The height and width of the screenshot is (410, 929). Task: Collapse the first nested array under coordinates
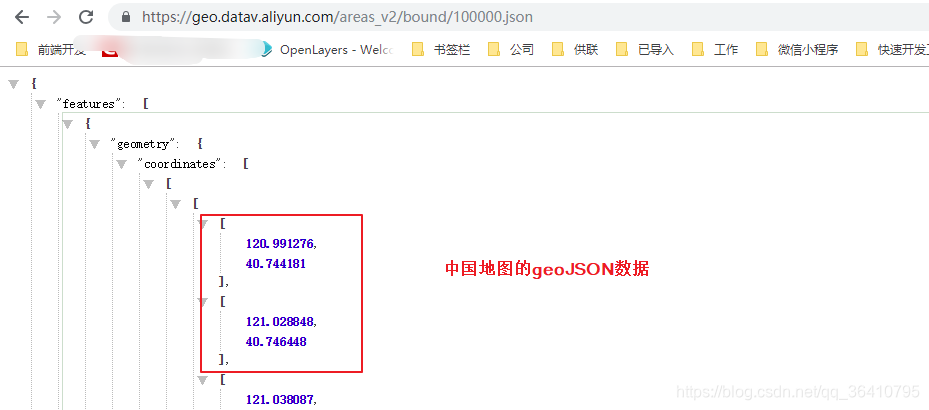[x=149, y=184]
